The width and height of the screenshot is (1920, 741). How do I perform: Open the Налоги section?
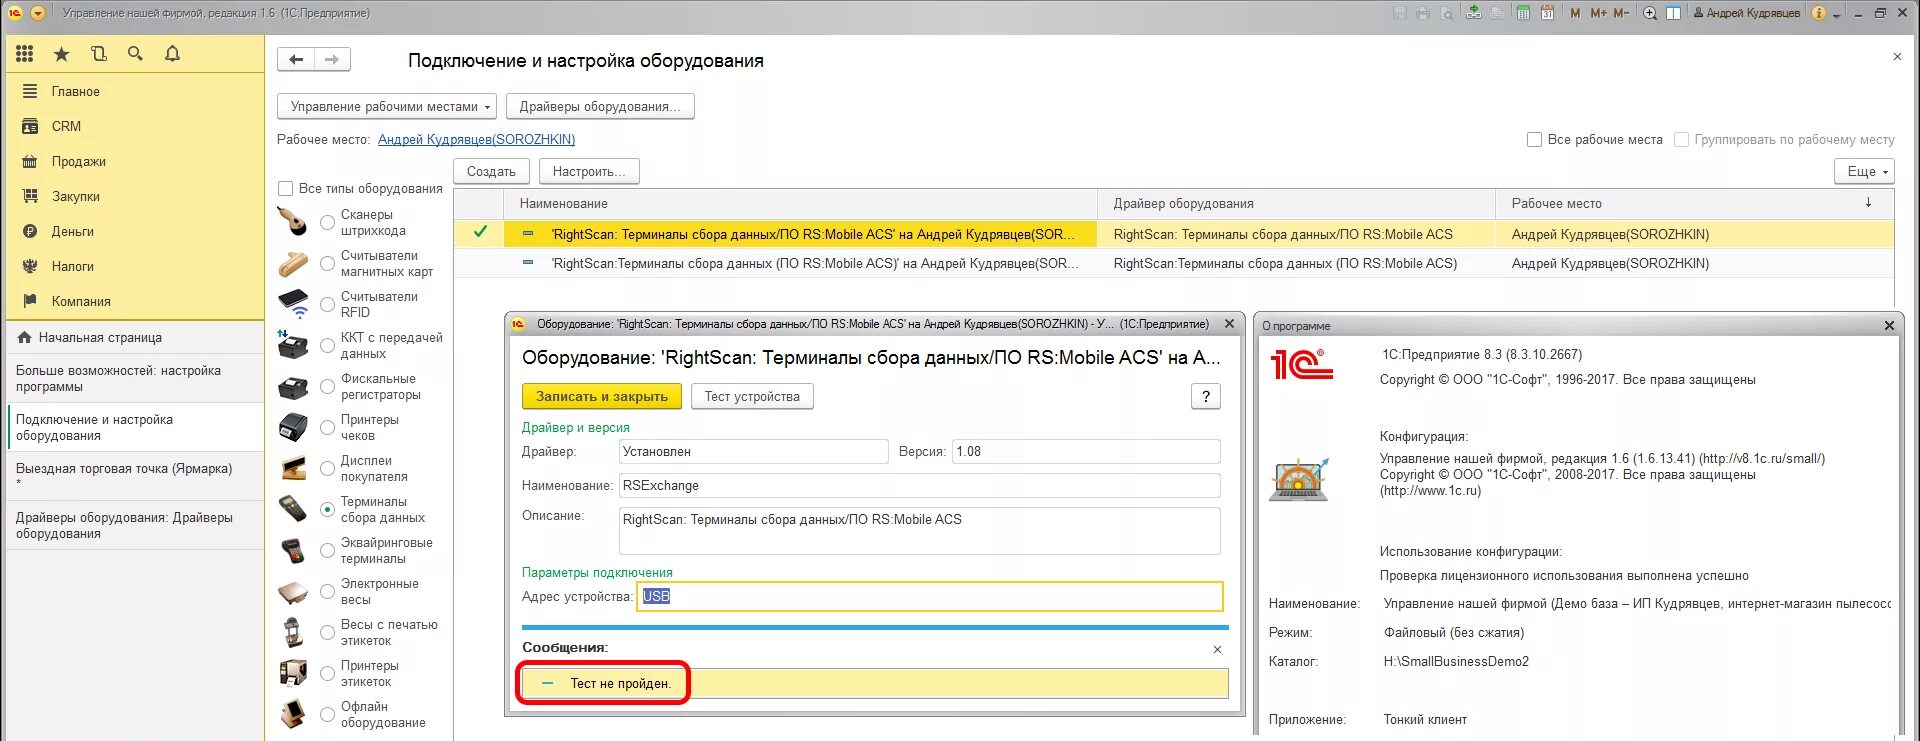tap(135, 266)
